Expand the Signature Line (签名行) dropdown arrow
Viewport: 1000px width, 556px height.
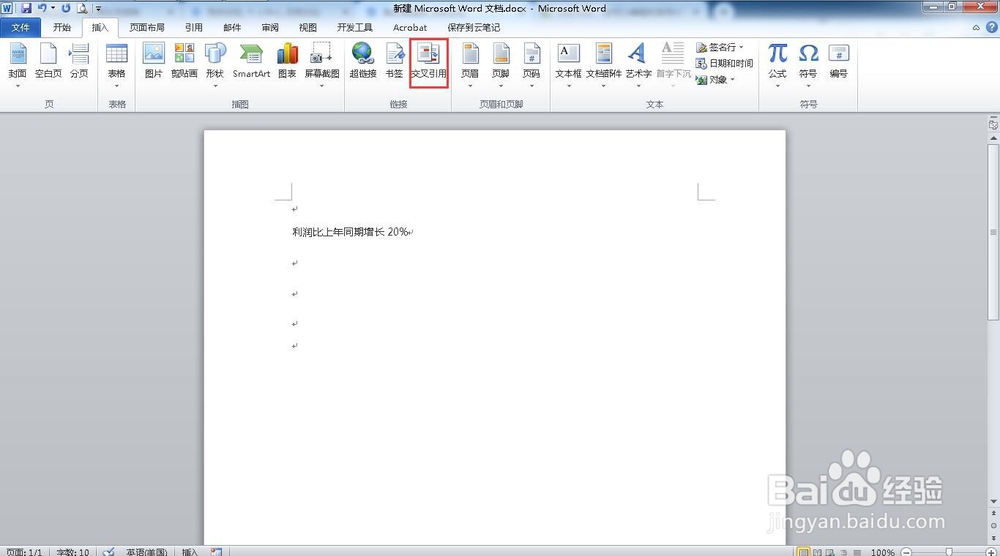tap(741, 47)
